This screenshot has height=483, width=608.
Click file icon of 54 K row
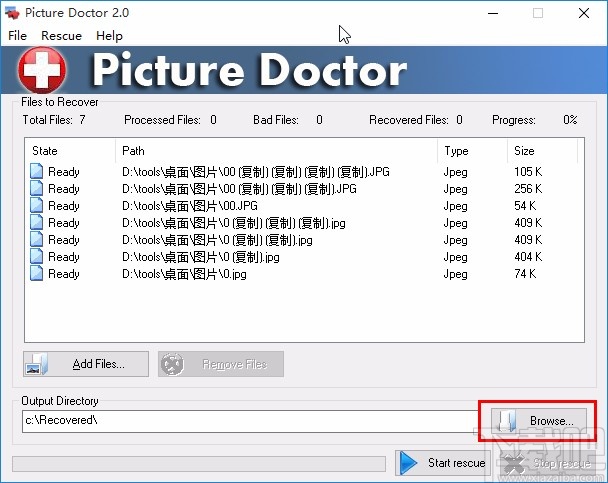36,205
